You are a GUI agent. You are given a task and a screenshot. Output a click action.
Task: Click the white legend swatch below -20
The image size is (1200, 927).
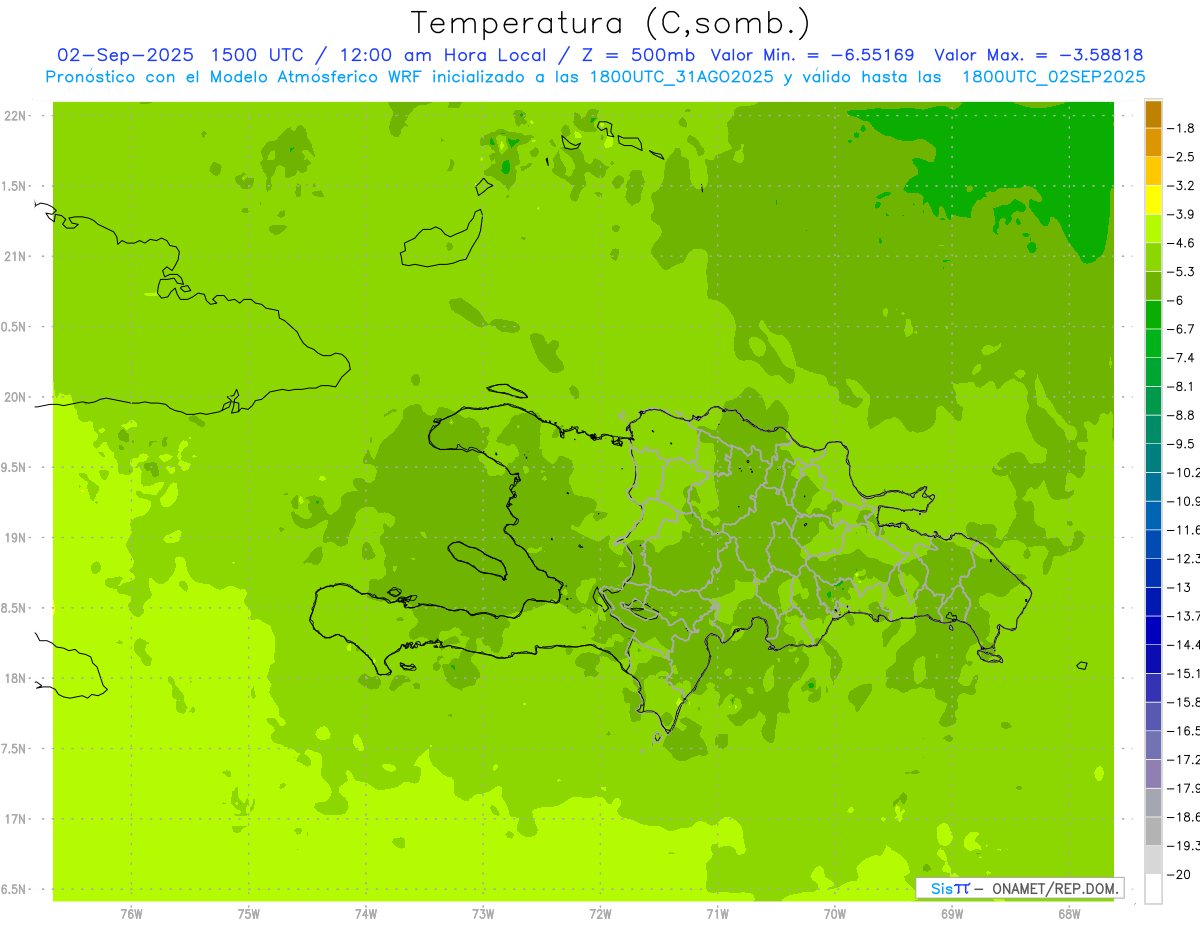click(1153, 888)
